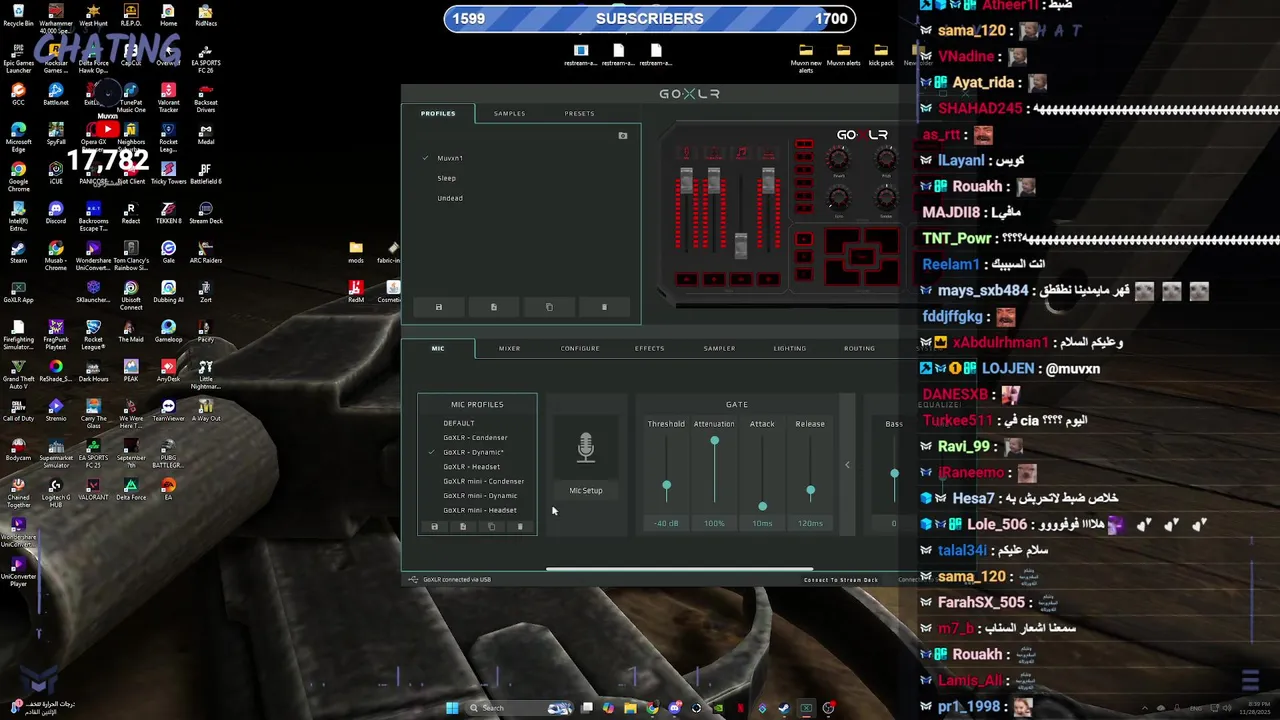Delete the selected GoXLR profile
The width and height of the screenshot is (1280, 720).
pos(604,307)
